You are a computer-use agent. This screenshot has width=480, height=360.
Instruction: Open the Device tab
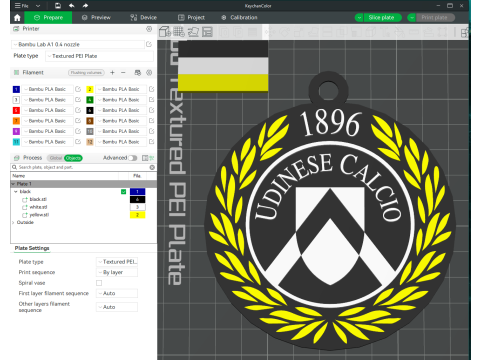click(143, 18)
